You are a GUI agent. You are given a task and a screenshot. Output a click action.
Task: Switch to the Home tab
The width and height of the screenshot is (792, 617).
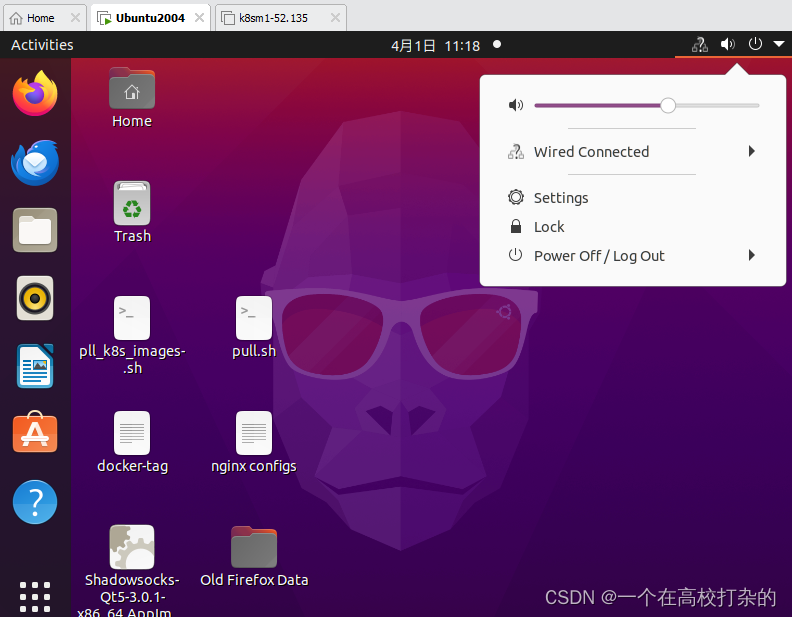point(40,18)
